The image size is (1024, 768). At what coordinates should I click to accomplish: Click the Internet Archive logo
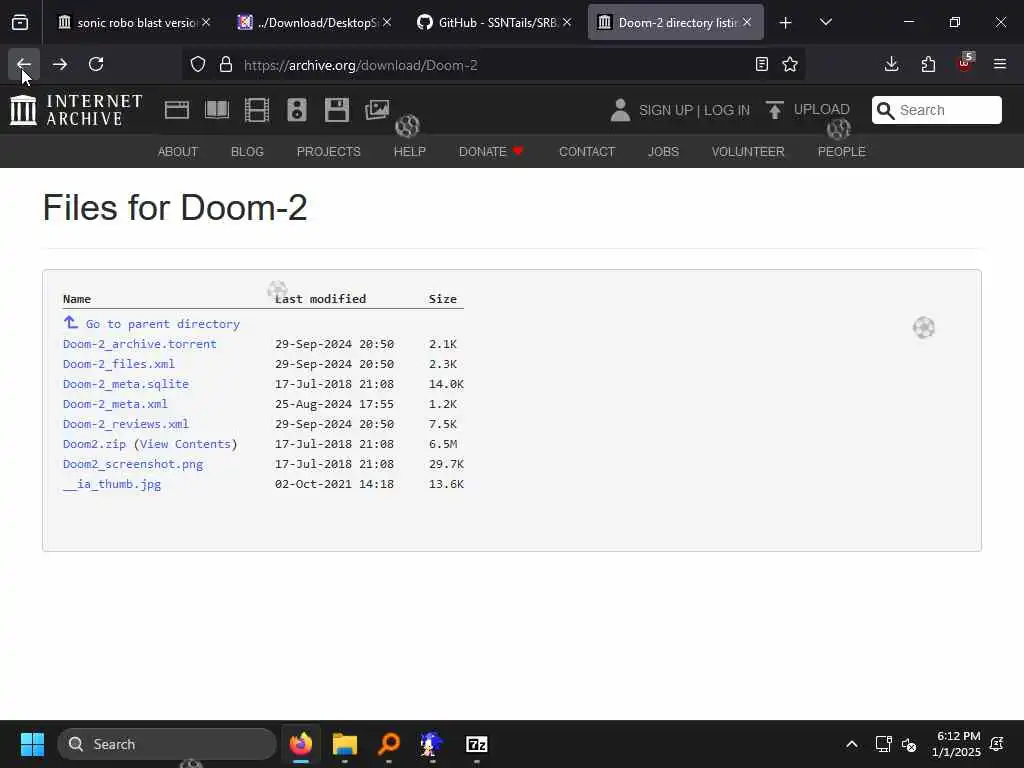tap(76, 110)
